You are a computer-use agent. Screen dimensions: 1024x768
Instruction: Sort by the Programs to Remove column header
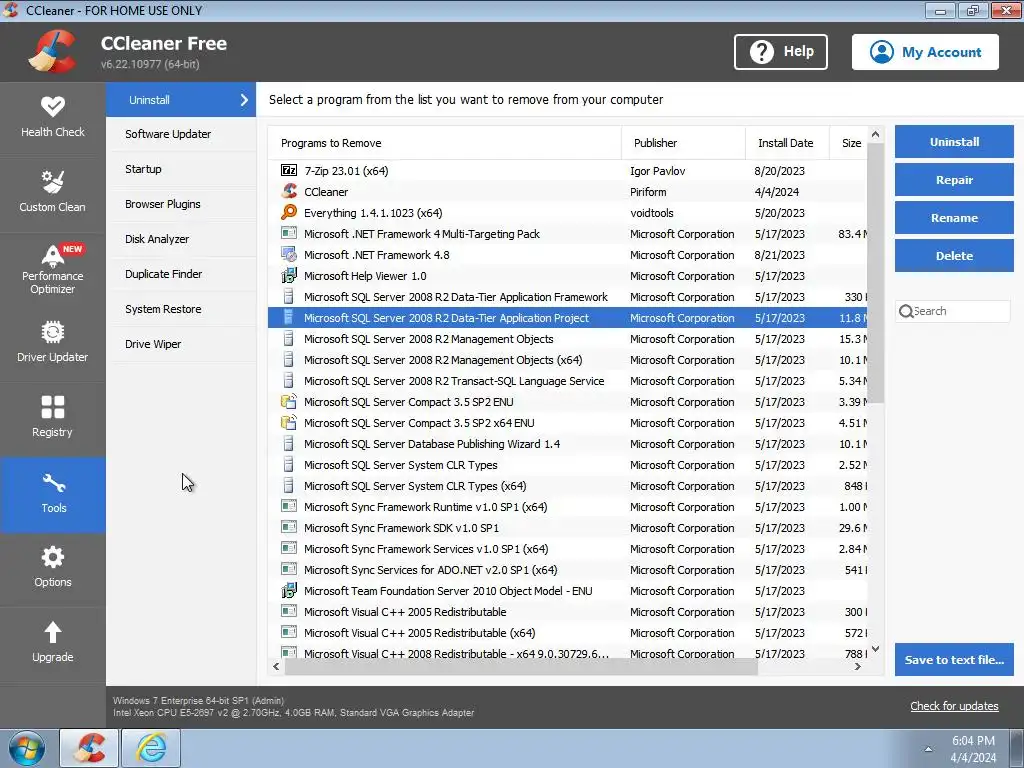pos(445,142)
